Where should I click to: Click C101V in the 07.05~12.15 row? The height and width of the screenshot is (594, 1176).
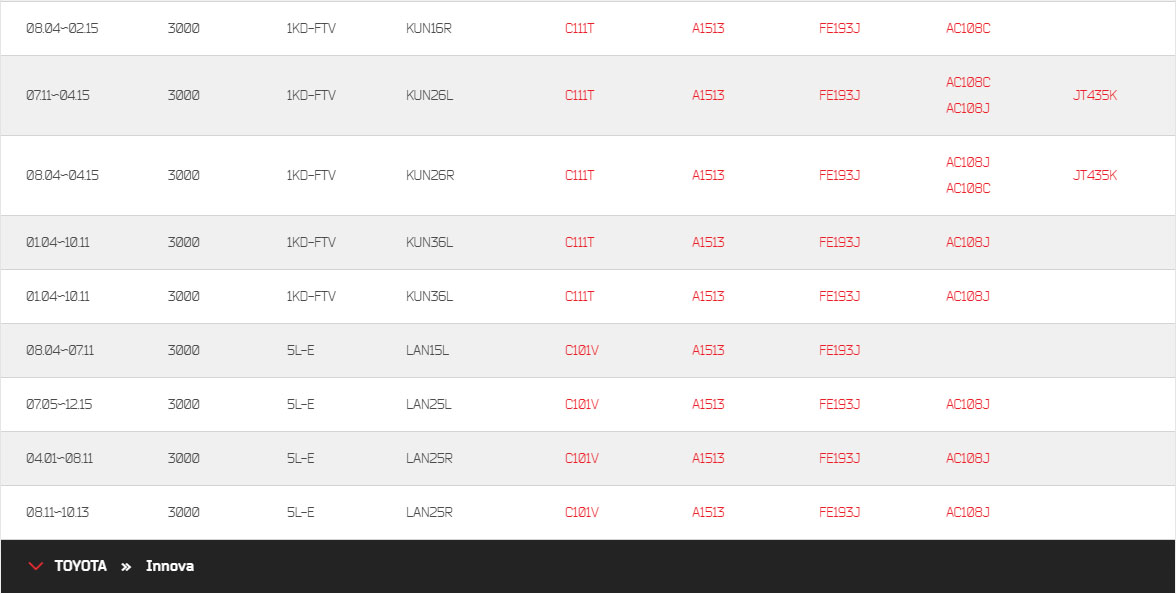pos(582,404)
